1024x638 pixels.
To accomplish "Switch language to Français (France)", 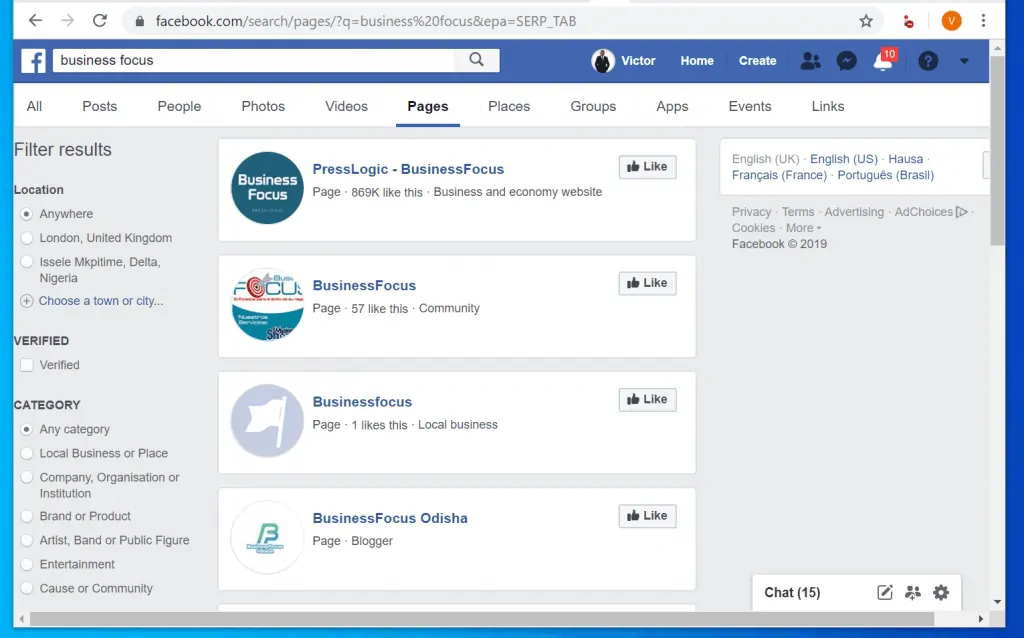I will click(779, 174).
